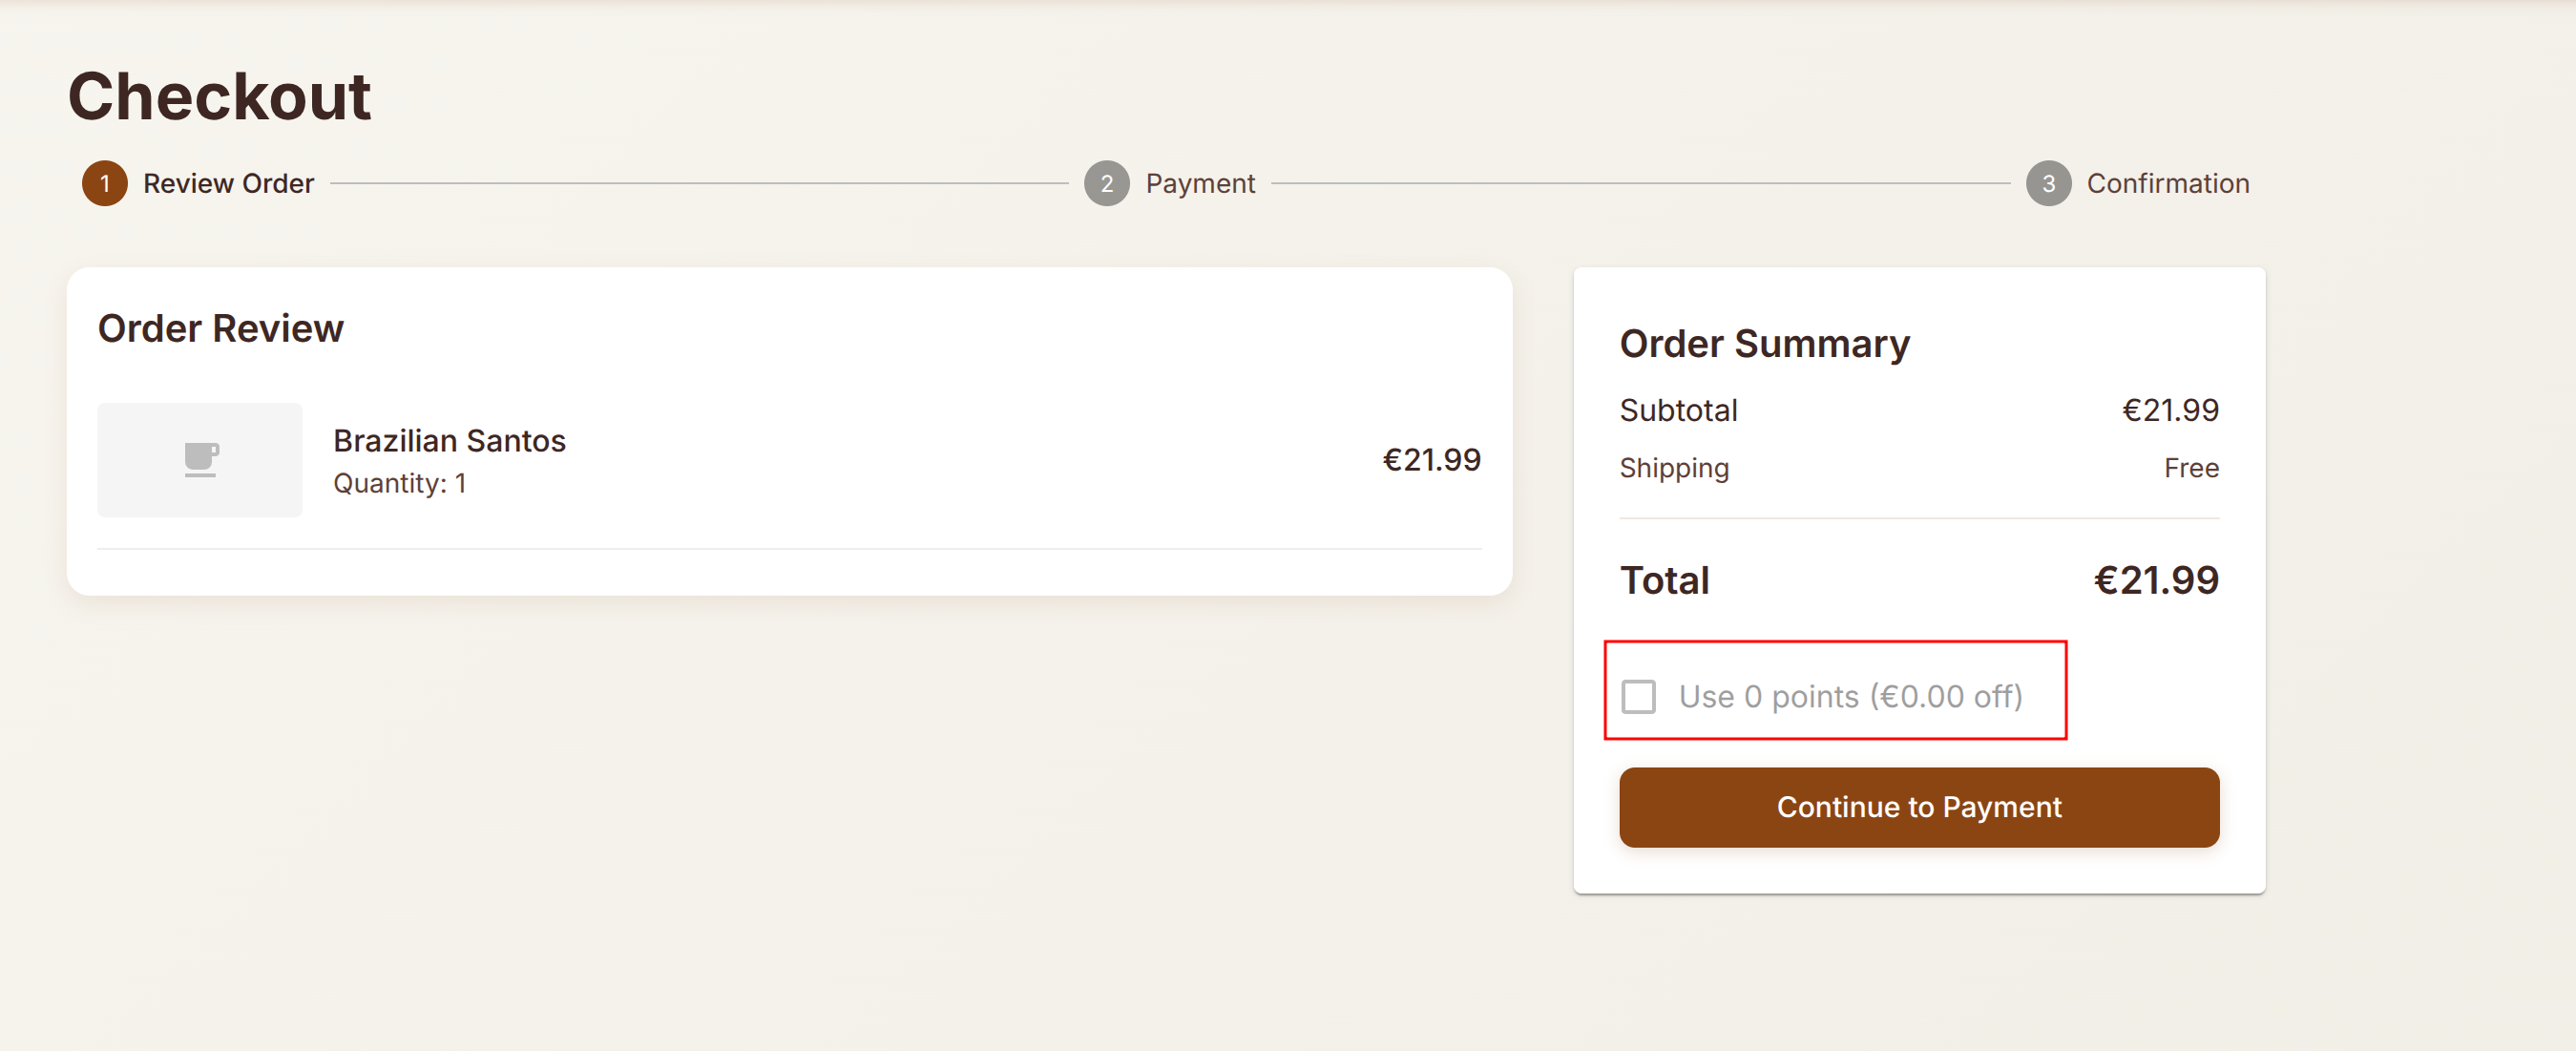Open the Brazilian Santos product name
This screenshot has width=2576, height=1051.
click(449, 441)
